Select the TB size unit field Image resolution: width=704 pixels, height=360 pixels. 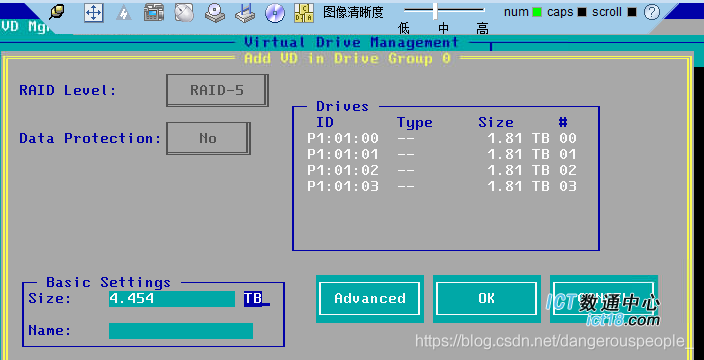(253, 299)
